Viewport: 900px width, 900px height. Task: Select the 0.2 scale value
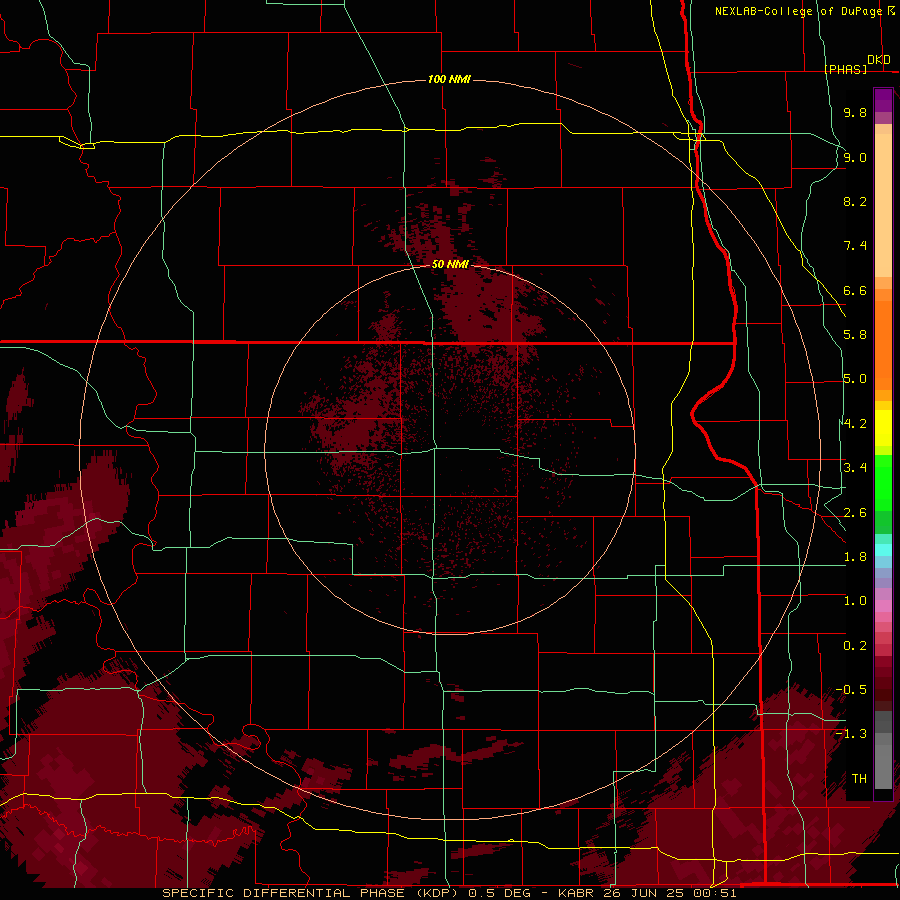click(x=855, y=646)
